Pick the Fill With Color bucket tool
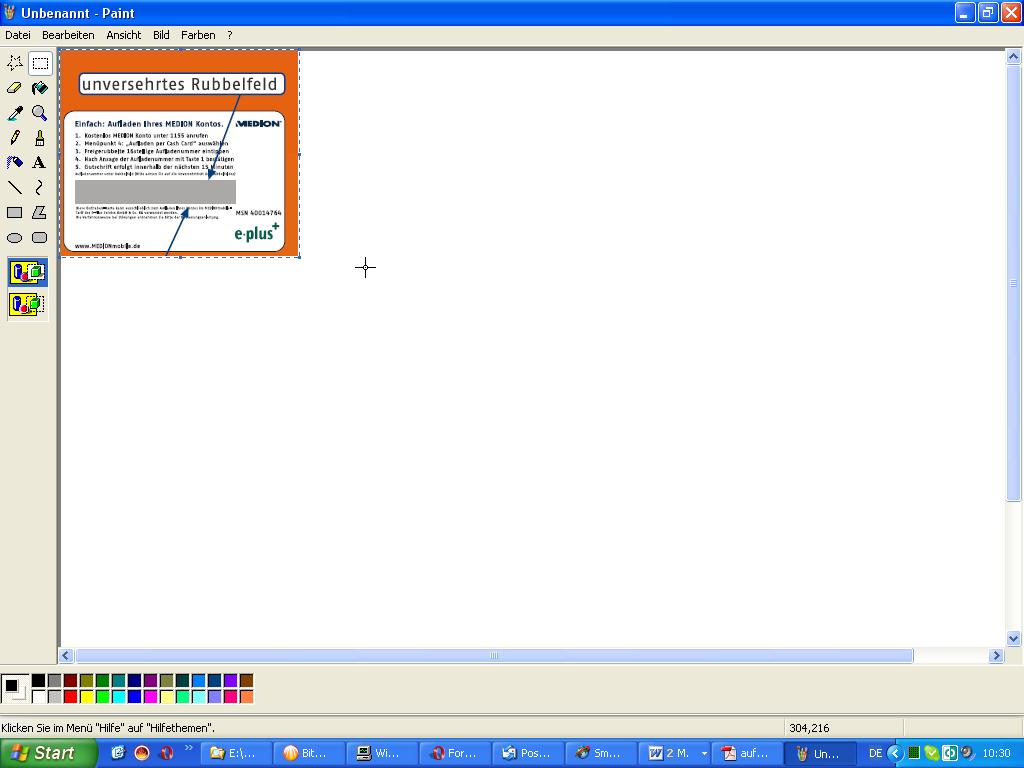 40,88
